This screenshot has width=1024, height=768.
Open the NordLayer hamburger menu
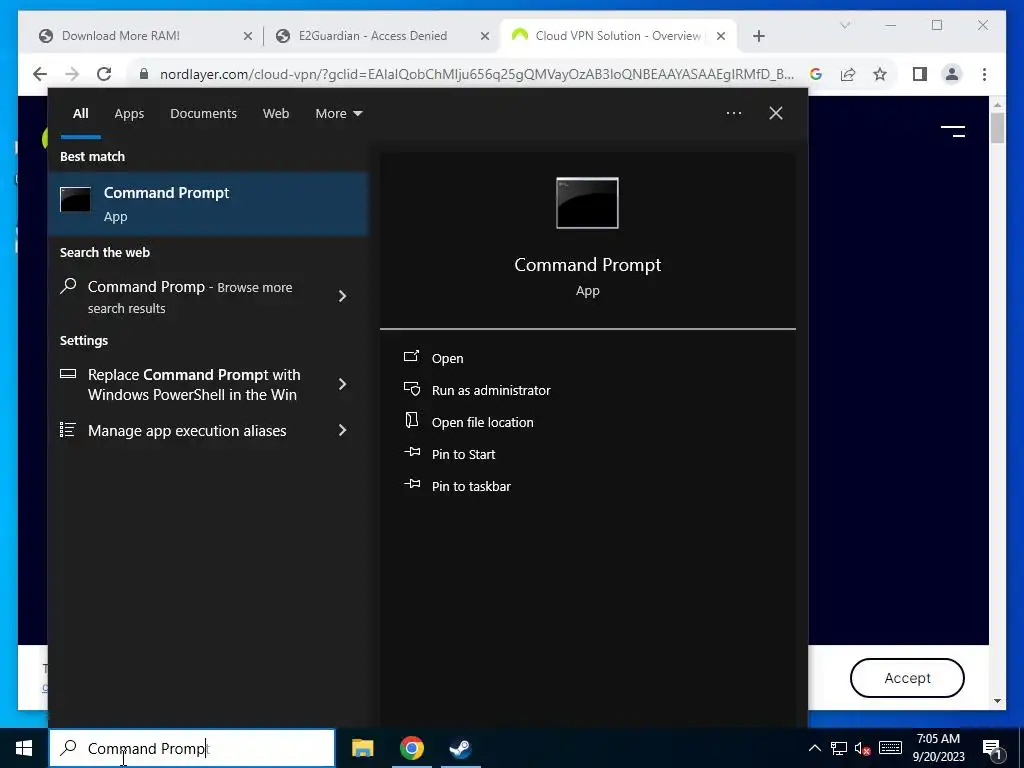pos(953,132)
